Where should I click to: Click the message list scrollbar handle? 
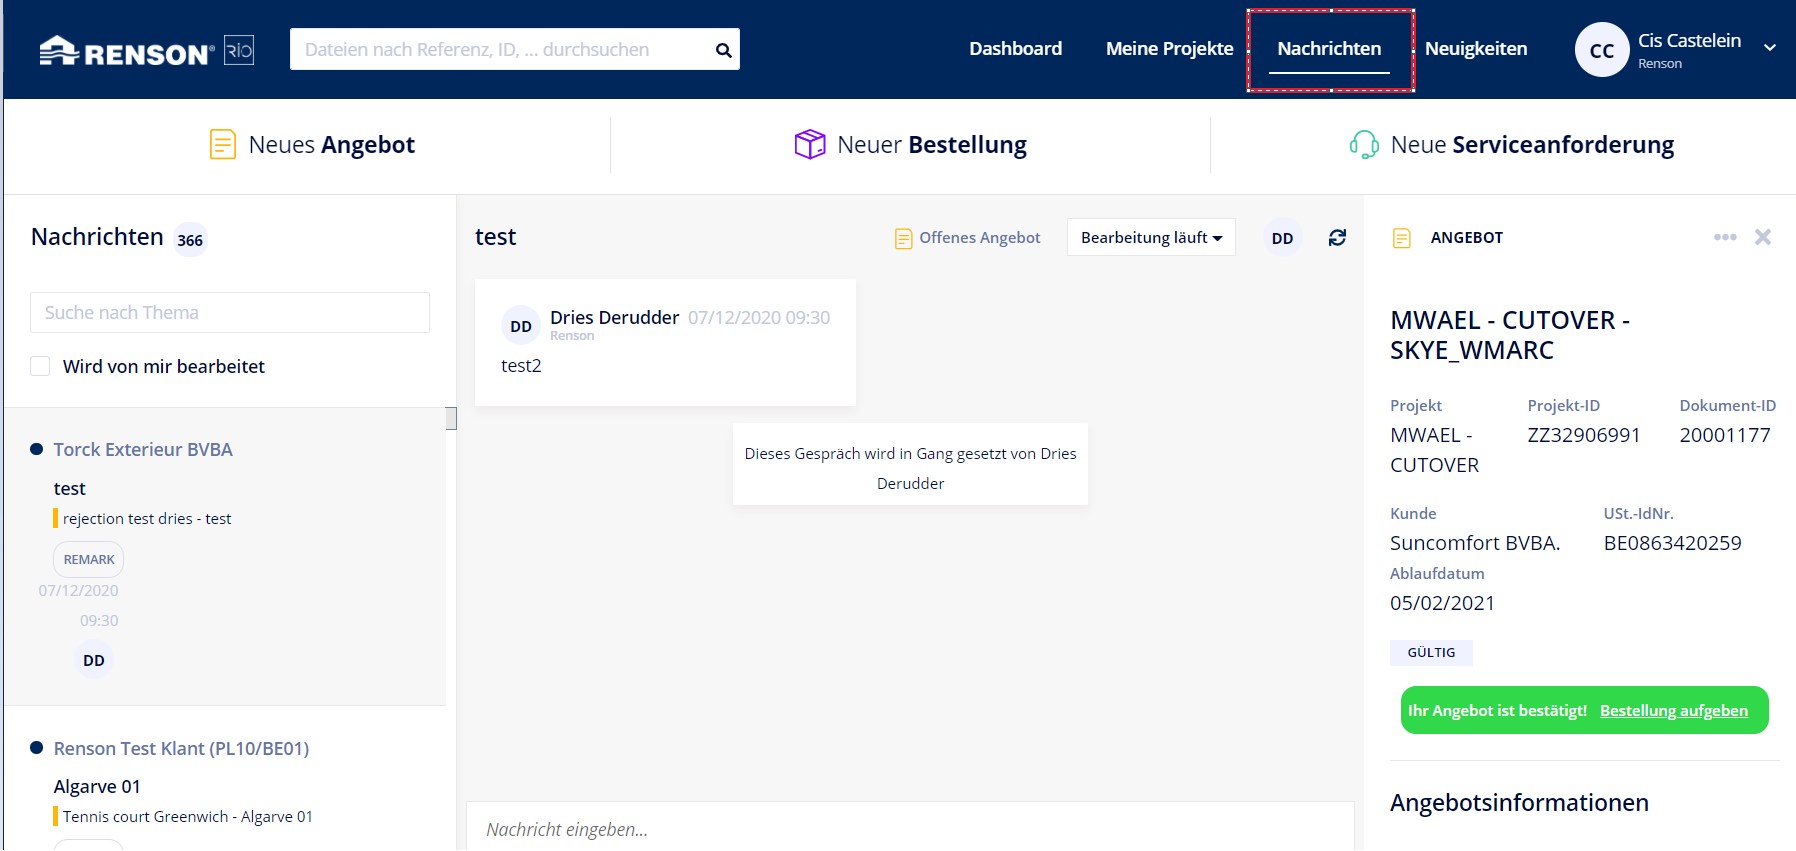click(451, 418)
